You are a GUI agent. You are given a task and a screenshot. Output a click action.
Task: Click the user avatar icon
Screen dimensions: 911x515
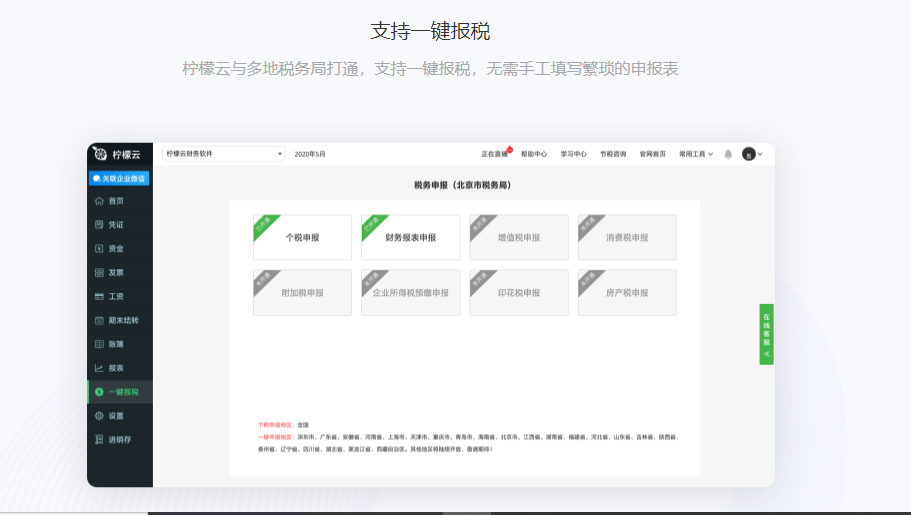pos(748,154)
